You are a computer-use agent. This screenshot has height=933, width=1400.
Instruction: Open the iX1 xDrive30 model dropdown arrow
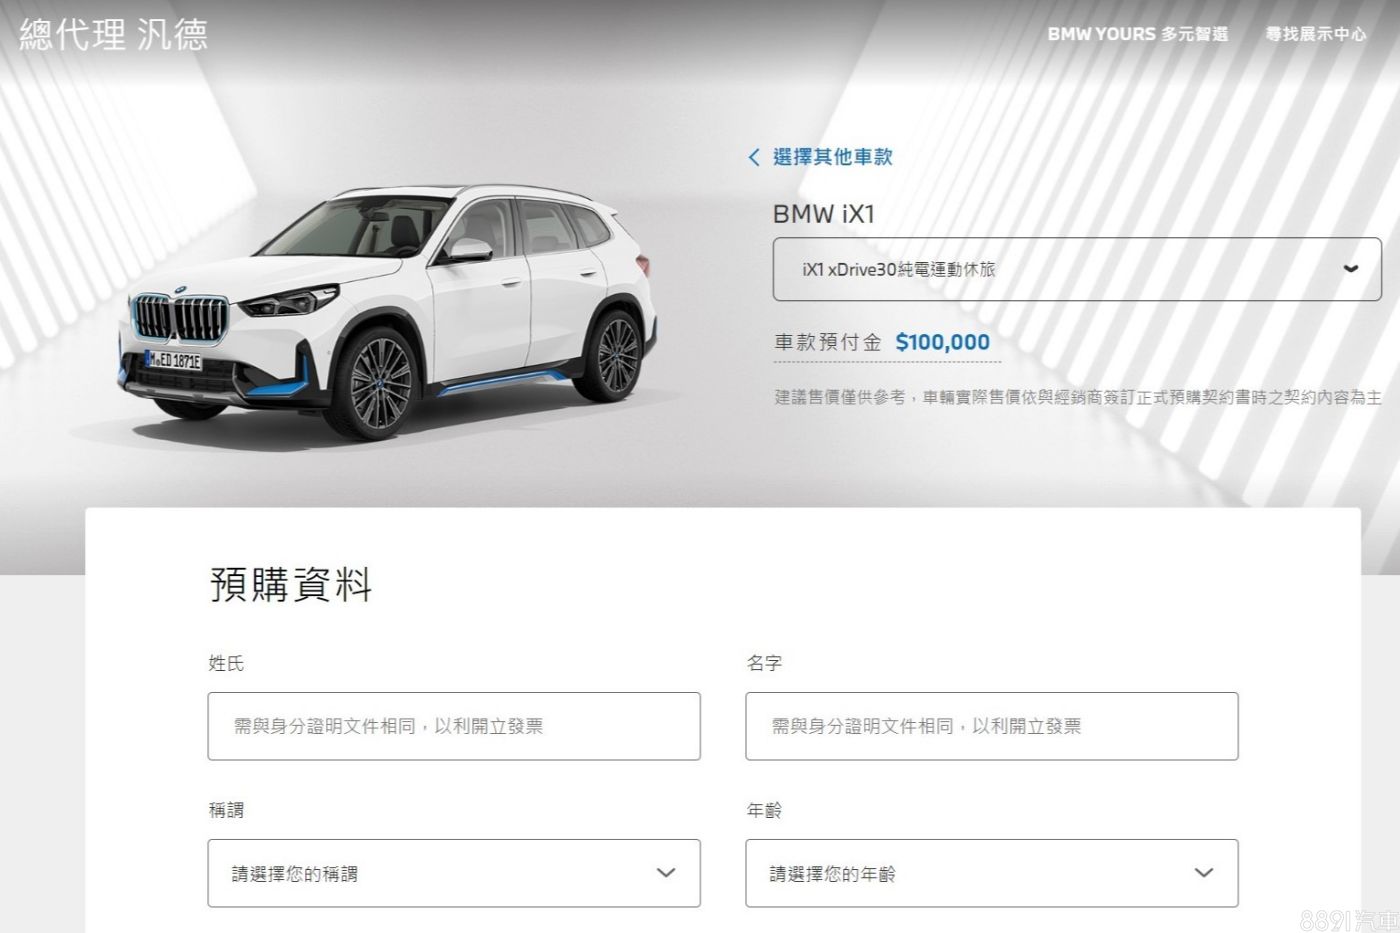click(1350, 269)
